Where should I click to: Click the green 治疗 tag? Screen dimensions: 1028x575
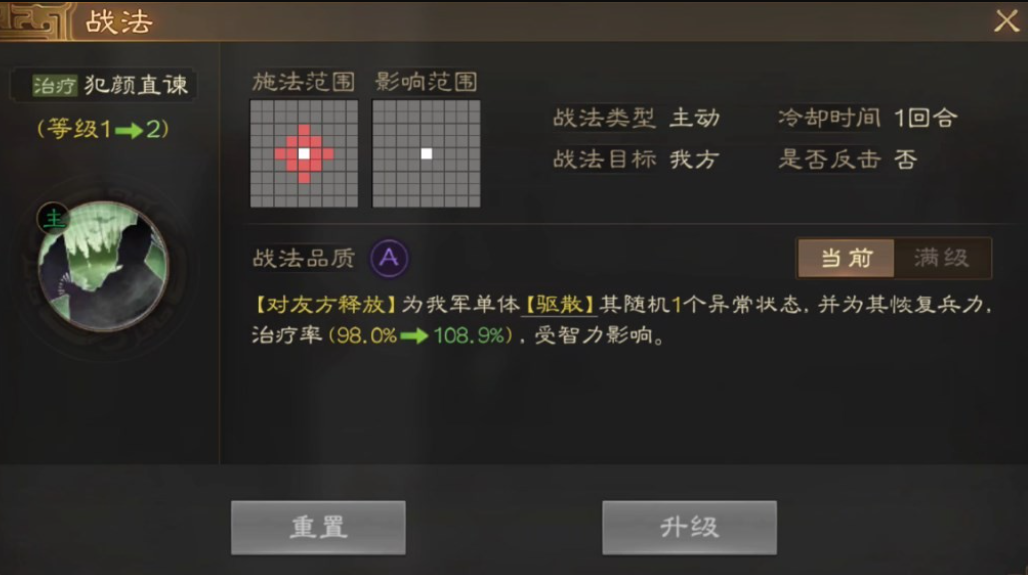[x=55, y=85]
